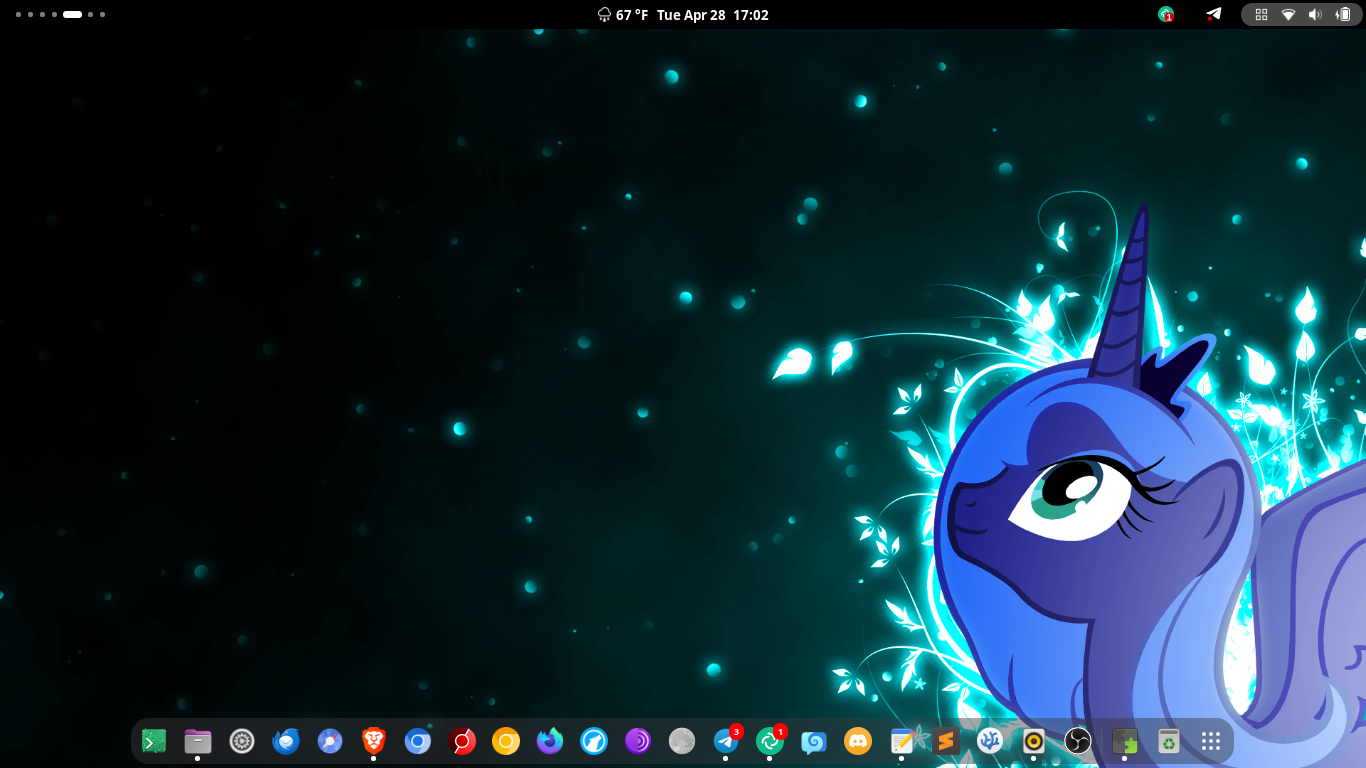Screen dimensions: 1366x768
Task: Show Applications grid button
Action: (x=1211, y=741)
